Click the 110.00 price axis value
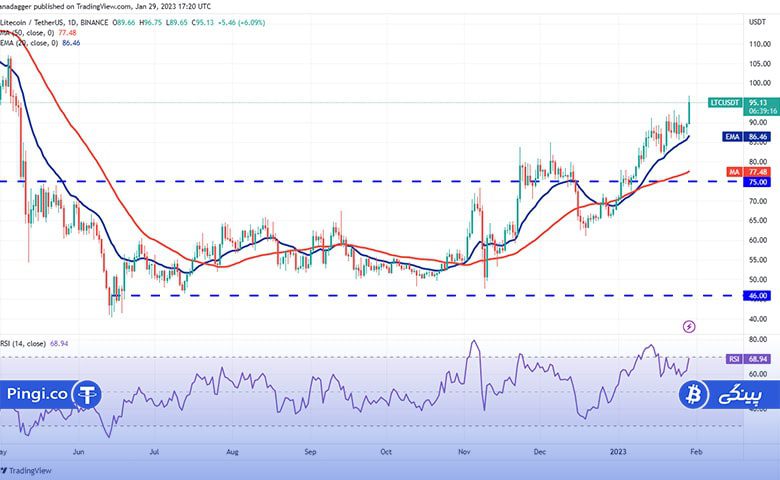The width and height of the screenshot is (780, 480). (x=760, y=44)
